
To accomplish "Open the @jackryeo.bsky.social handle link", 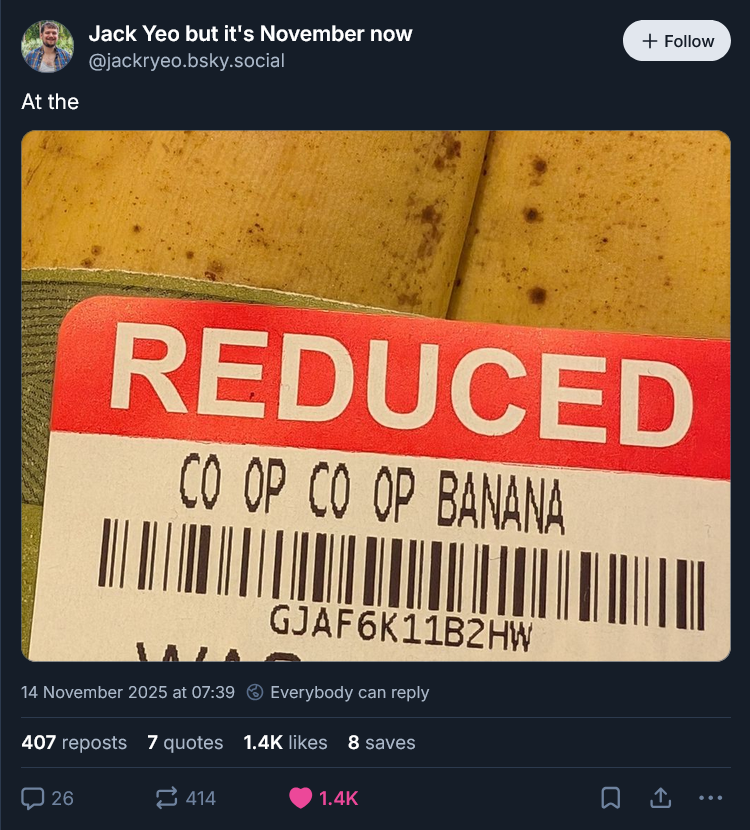I will (x=187, y=61).
